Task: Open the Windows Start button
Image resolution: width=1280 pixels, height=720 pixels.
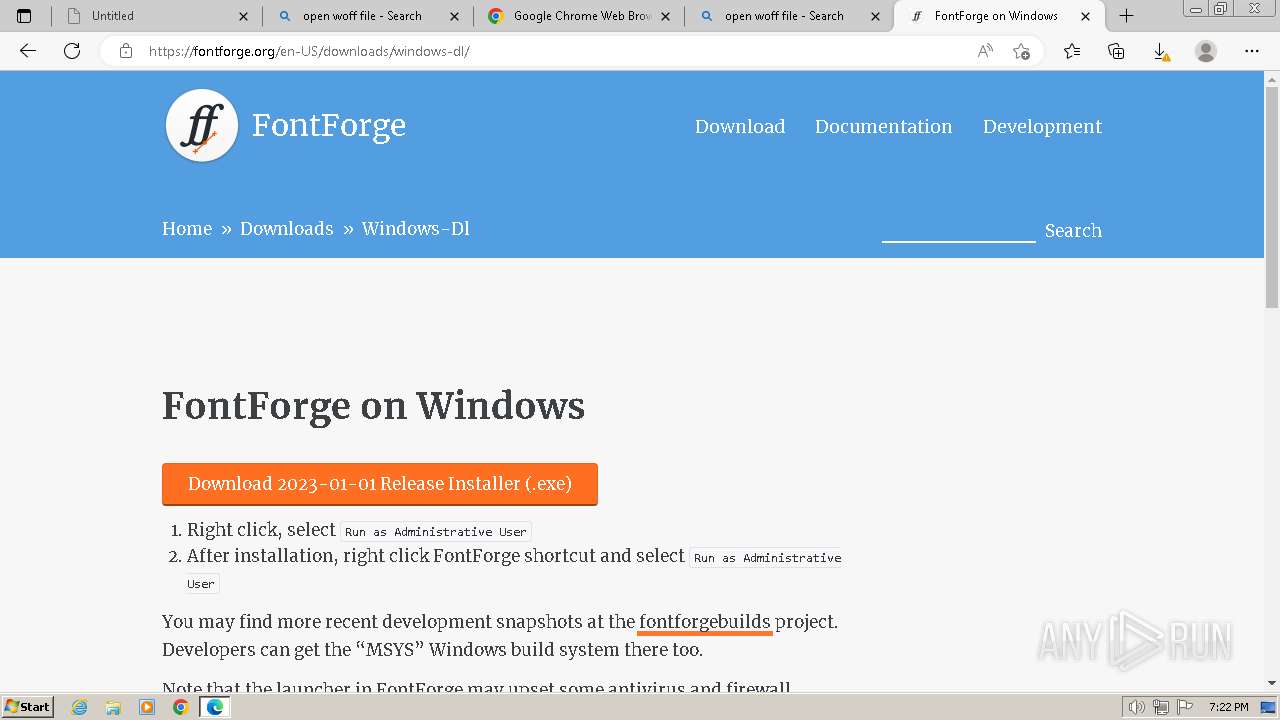Action: [28, 707]
